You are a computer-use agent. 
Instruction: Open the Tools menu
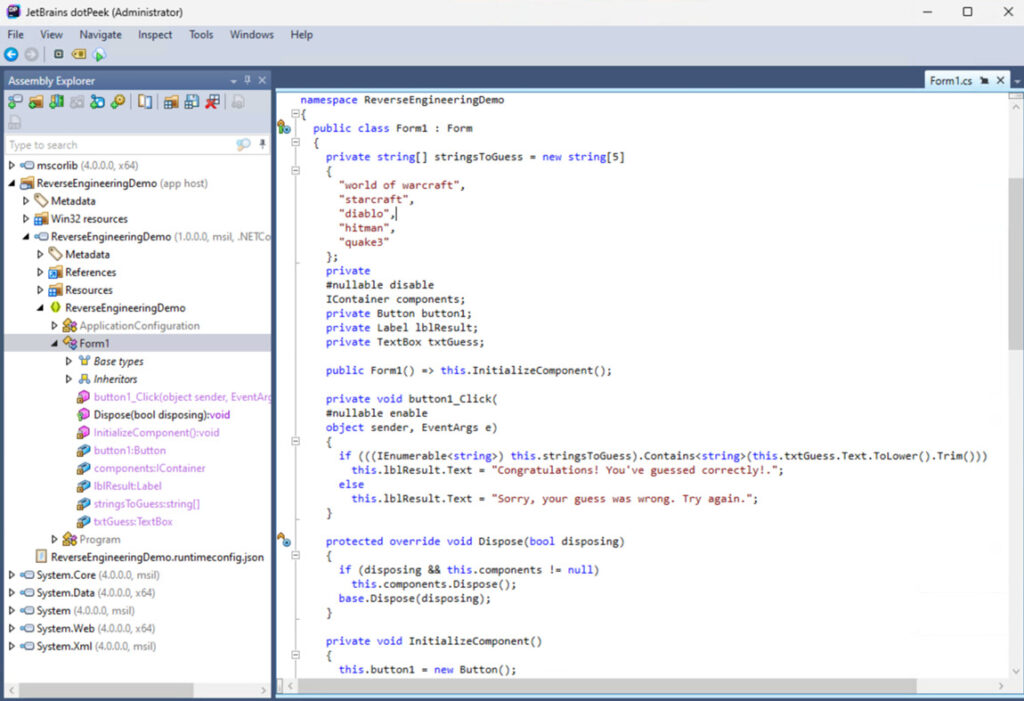(201, 35)
